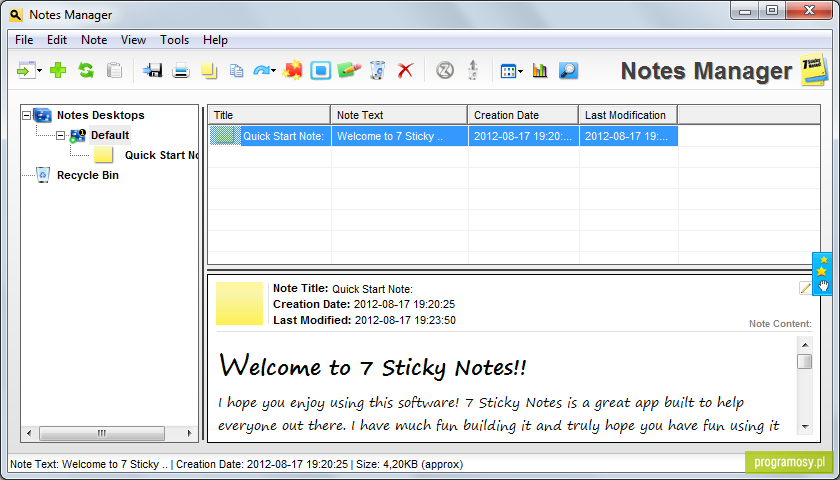The height and width of the screenshot is (480, 840).
Task: Open the Help menu
Action: pos(215,40)
